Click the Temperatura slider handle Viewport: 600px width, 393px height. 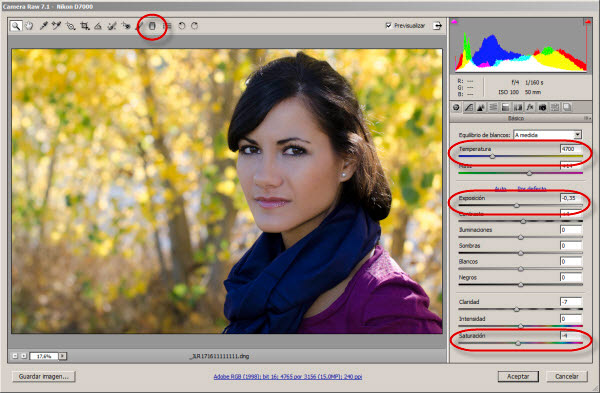click(492, 156)
